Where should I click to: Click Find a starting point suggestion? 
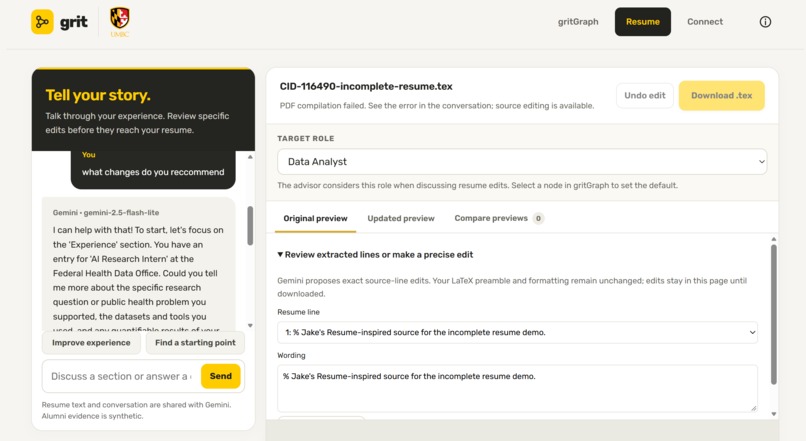(x=195, y=343)
